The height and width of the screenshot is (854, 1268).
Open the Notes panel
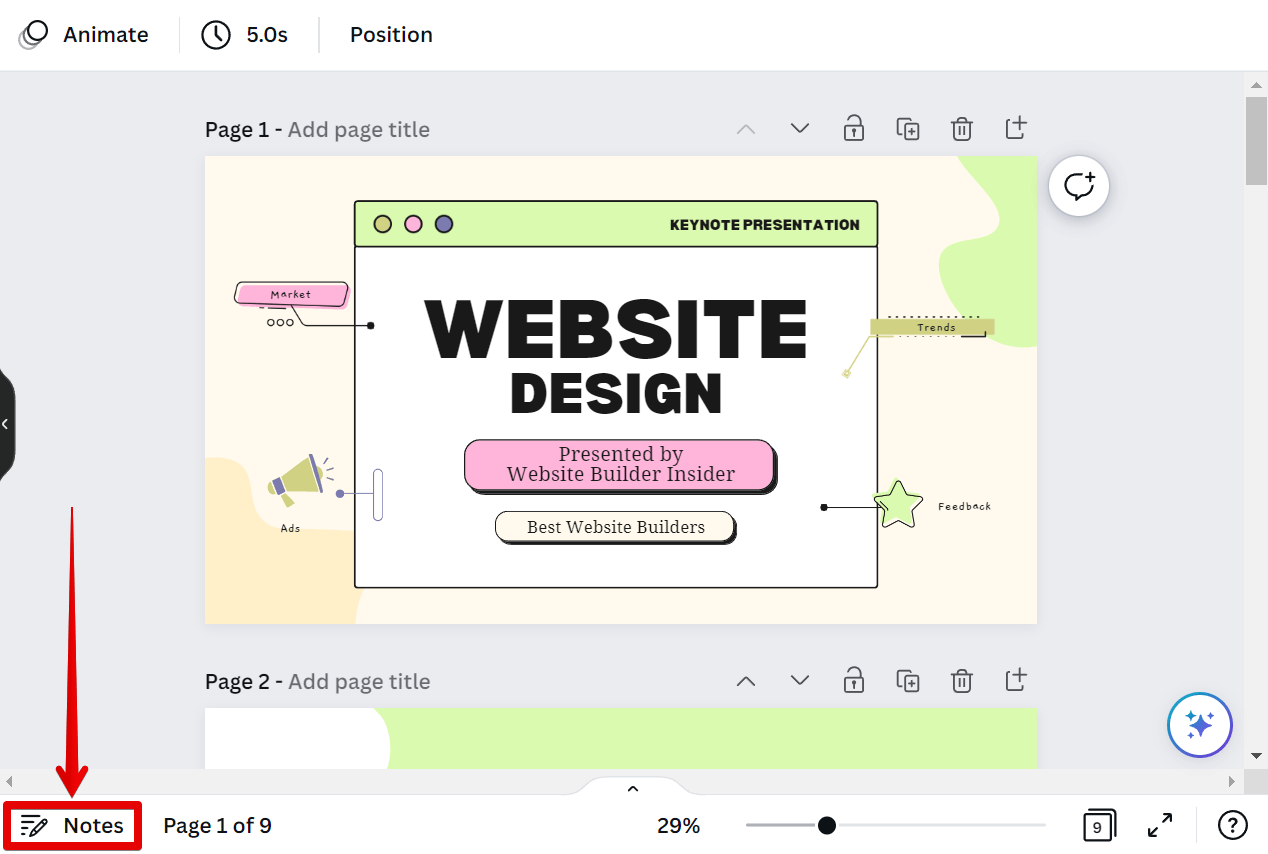pos(72,825)
